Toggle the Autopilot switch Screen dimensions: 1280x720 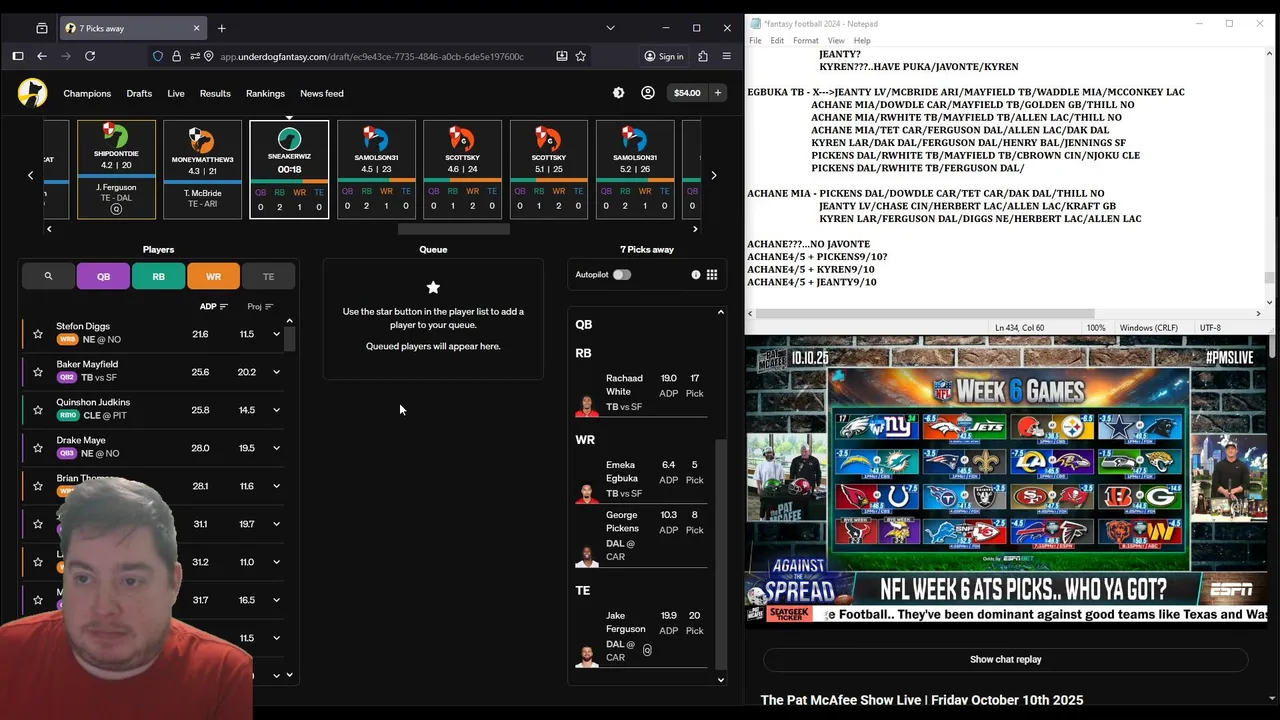tap(622, 275)
